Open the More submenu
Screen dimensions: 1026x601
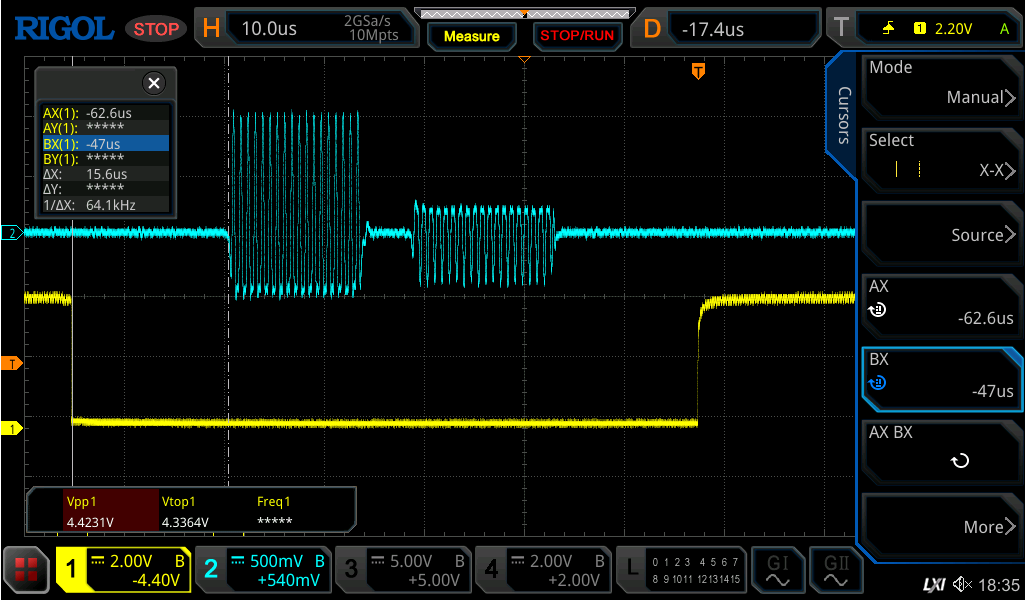click(x=940, y=526)
